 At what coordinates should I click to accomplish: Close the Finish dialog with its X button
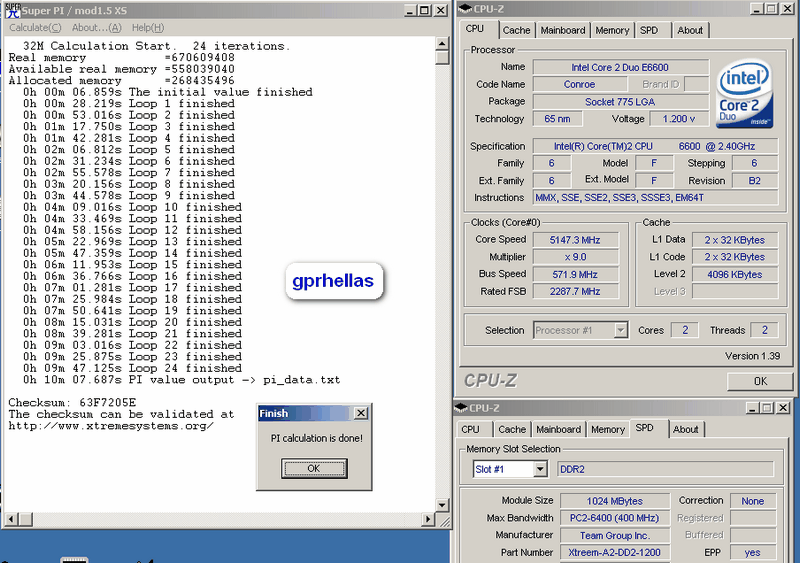(361, 413)
